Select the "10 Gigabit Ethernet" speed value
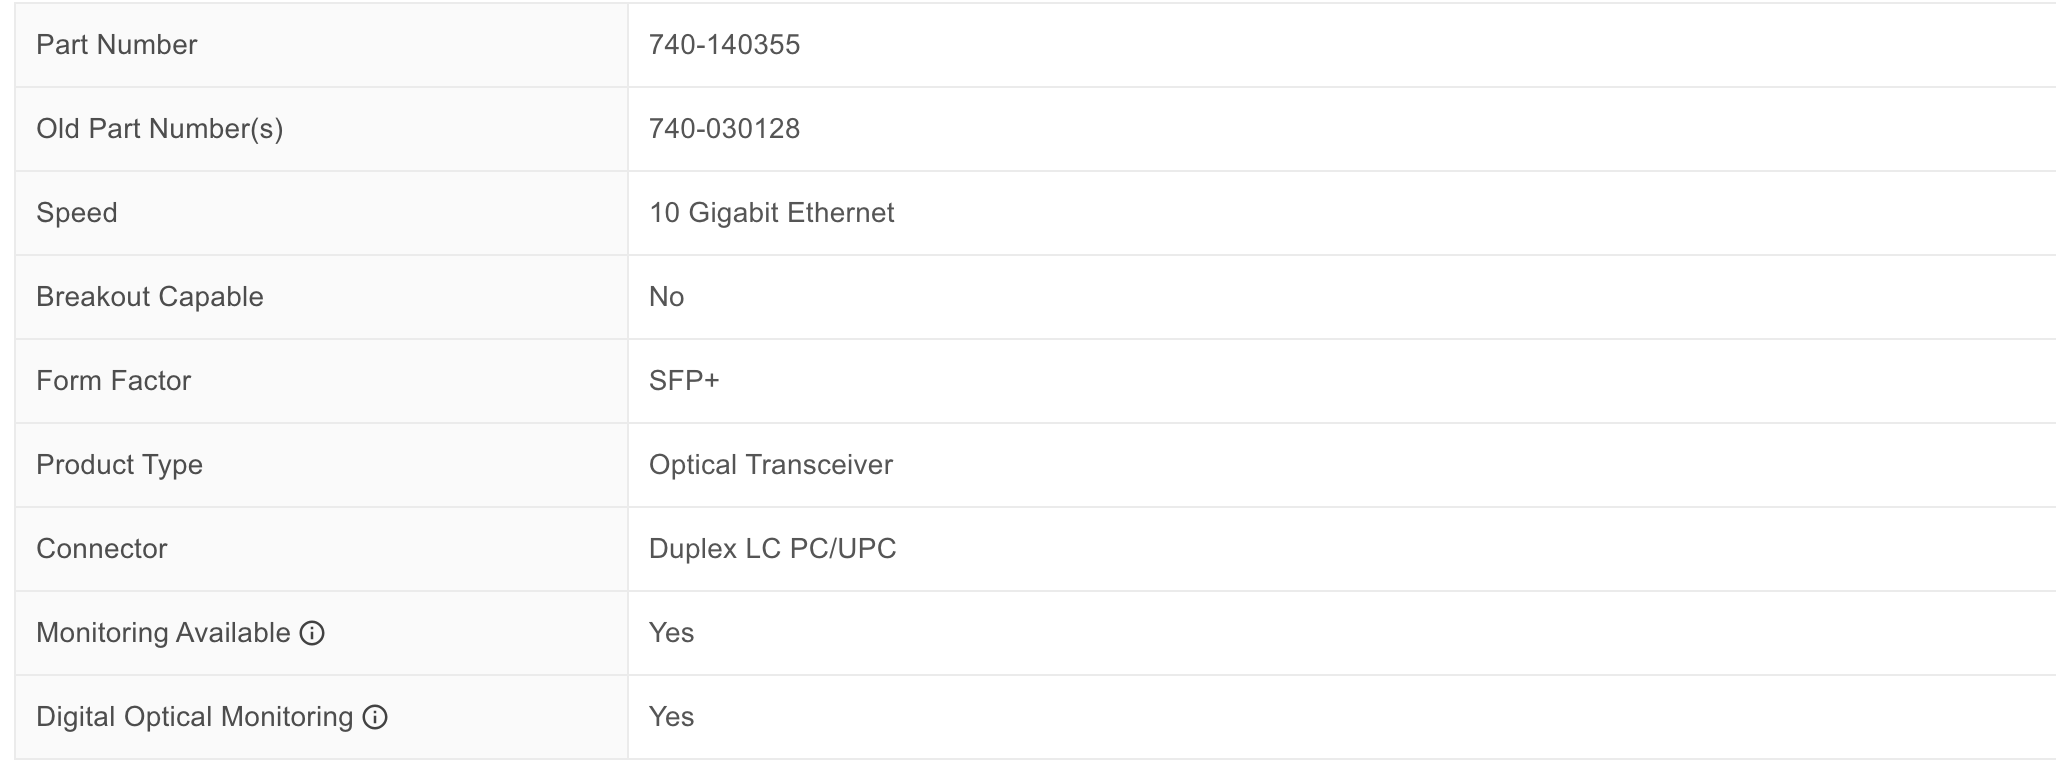The height and width of the screenshot is (768, 2056). click(x=771, y=213)
